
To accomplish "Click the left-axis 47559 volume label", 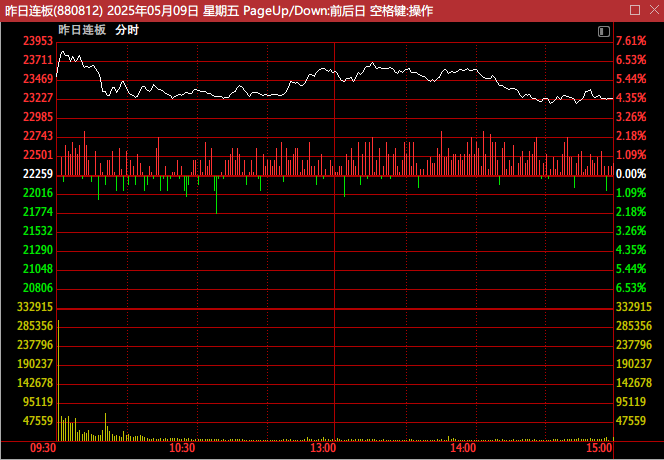I will pos(38,421).
